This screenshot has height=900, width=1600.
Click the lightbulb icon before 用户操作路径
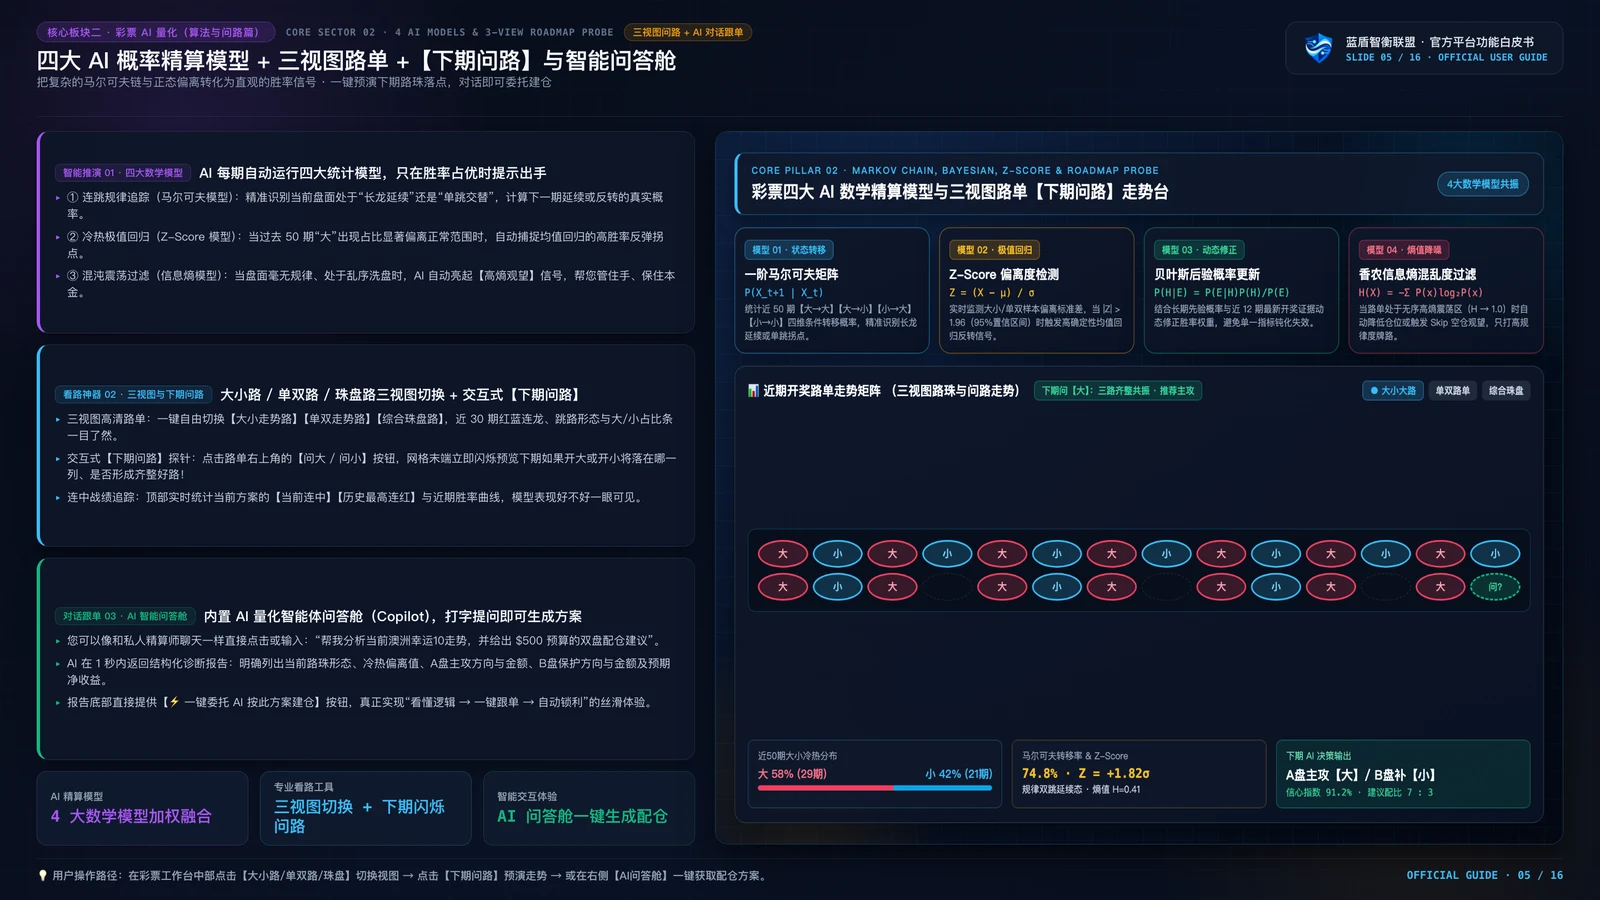coord(42,875)
